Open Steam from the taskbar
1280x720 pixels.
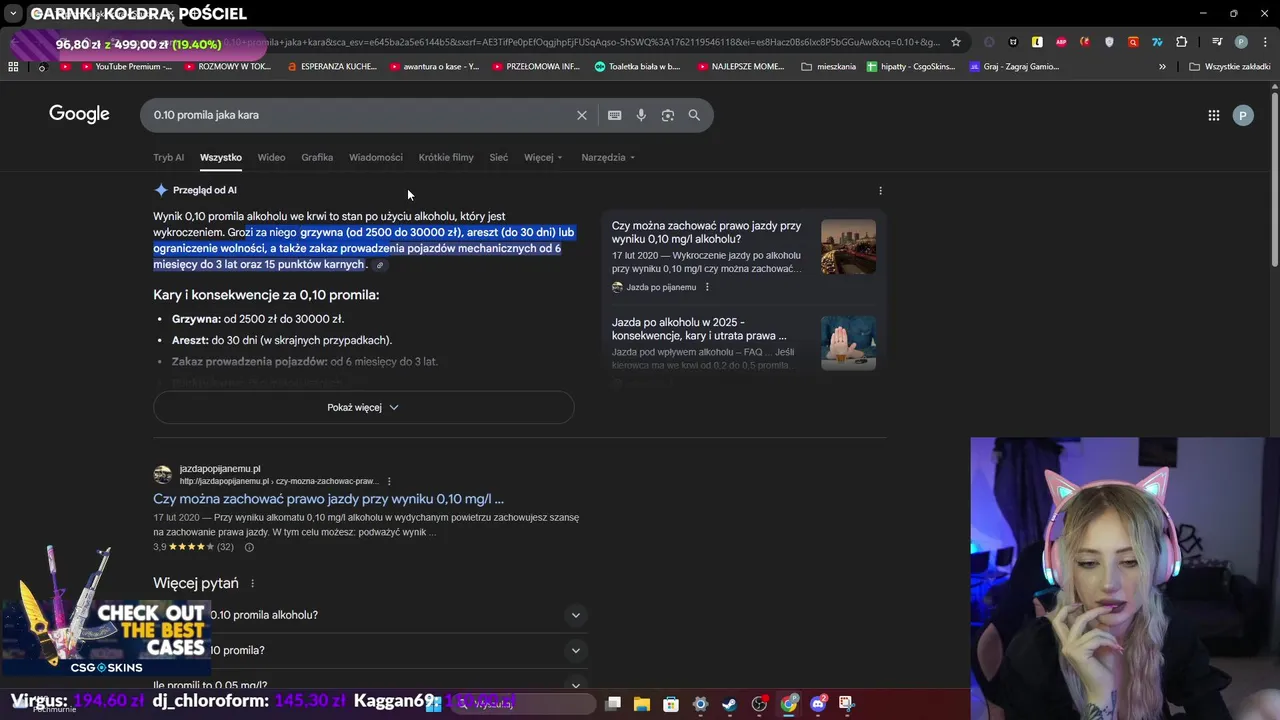click(730, 704)
